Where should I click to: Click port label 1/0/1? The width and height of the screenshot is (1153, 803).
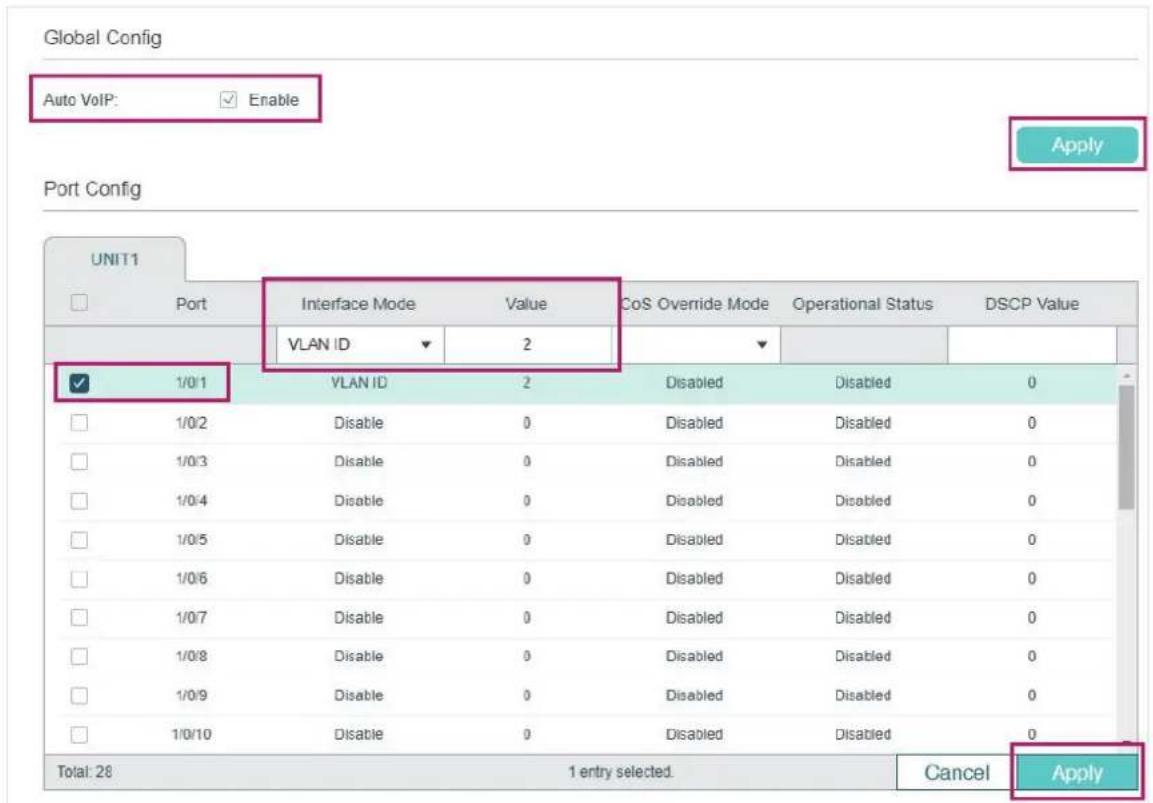(191, 383)
